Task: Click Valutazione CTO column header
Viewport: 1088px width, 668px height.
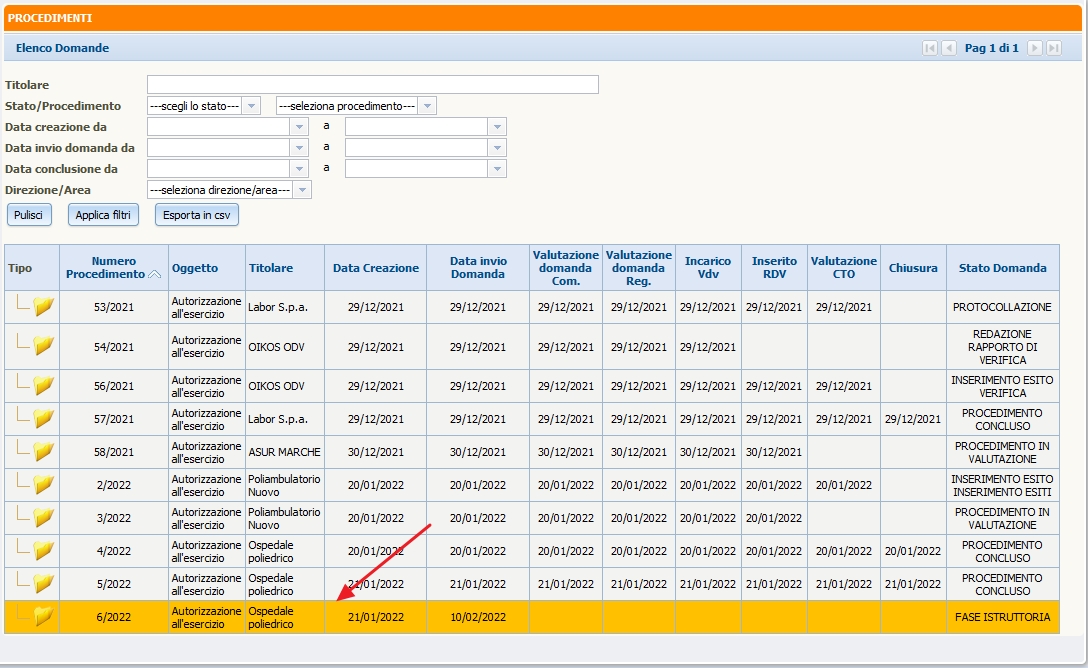Action: click(844, 268)
